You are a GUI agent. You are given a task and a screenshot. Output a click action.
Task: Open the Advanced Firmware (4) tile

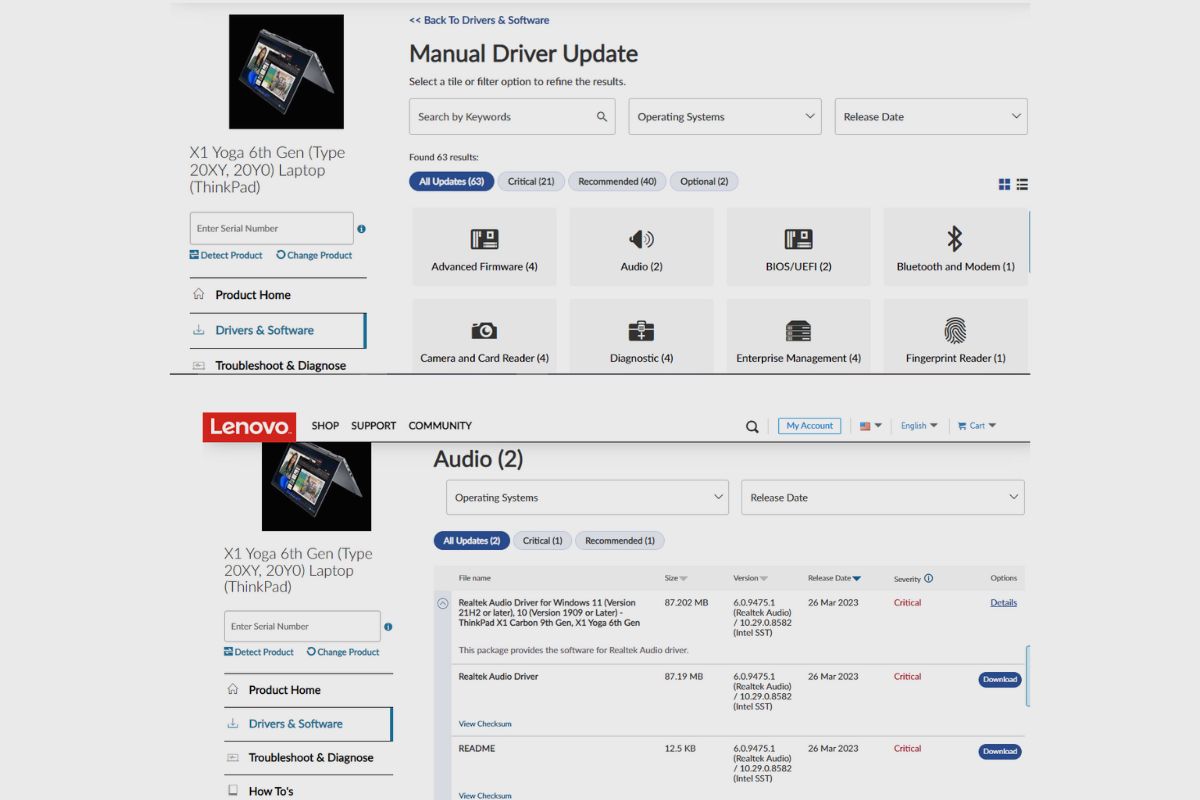coord(484,247)
